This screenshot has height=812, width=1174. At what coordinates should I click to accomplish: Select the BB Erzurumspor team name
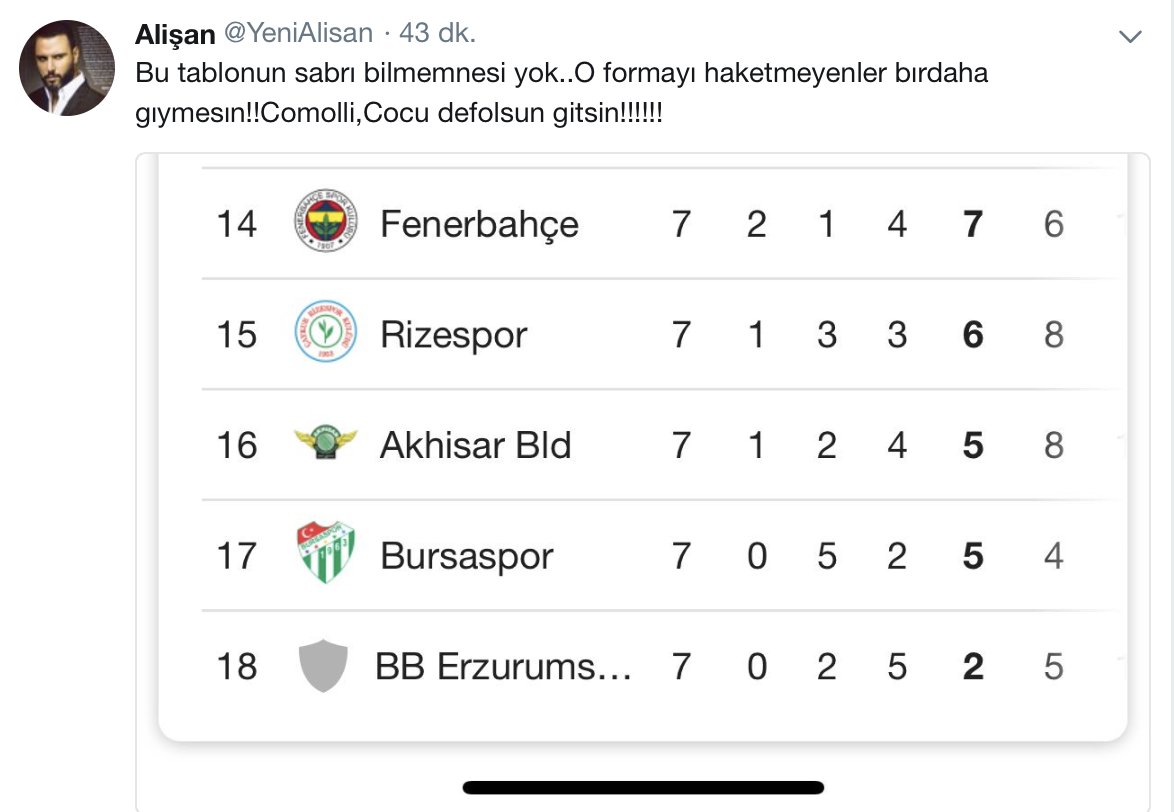[x=503, y=666]
